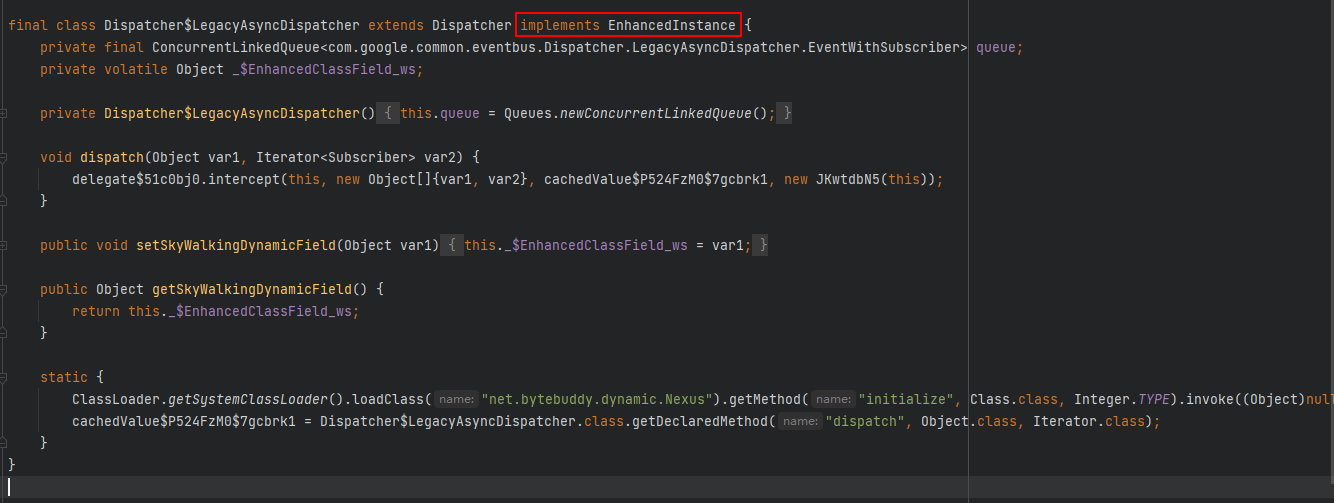Screen dimensions: 1334x503
Task: Click 'name:' hint before "dispatch" string
Action: tap(801, 421)
